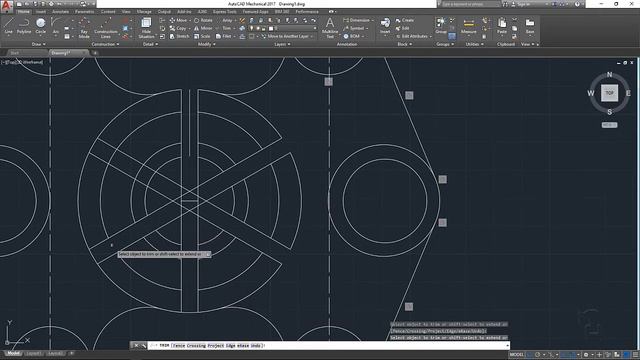Activate the Mirror command
The height and width of the screenshot is (360, 640).
point(203,28)
